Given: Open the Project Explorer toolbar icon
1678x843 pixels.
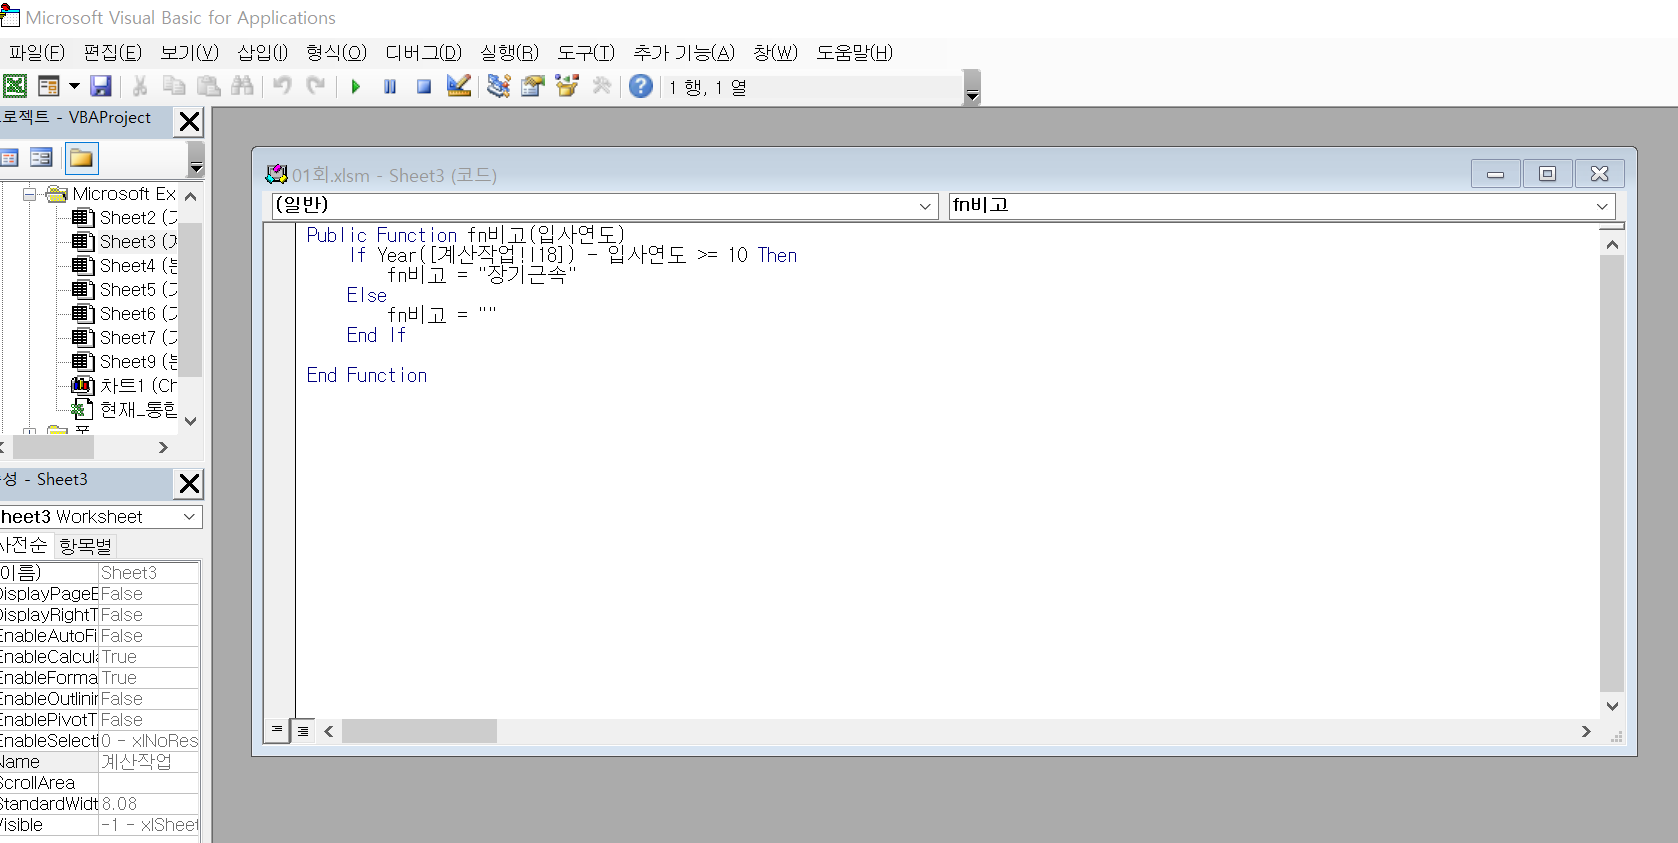Looking at the screenshot, I should click(498, 86).
